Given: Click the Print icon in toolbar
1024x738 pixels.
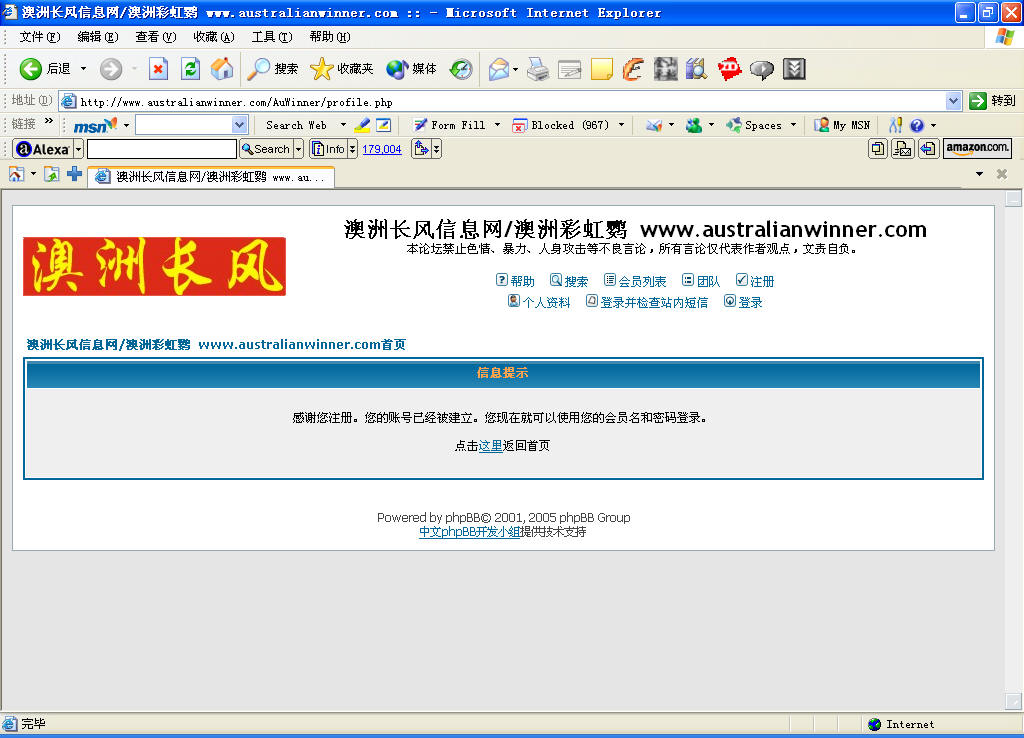Looking at the screenshot, I should coord(537,69).
